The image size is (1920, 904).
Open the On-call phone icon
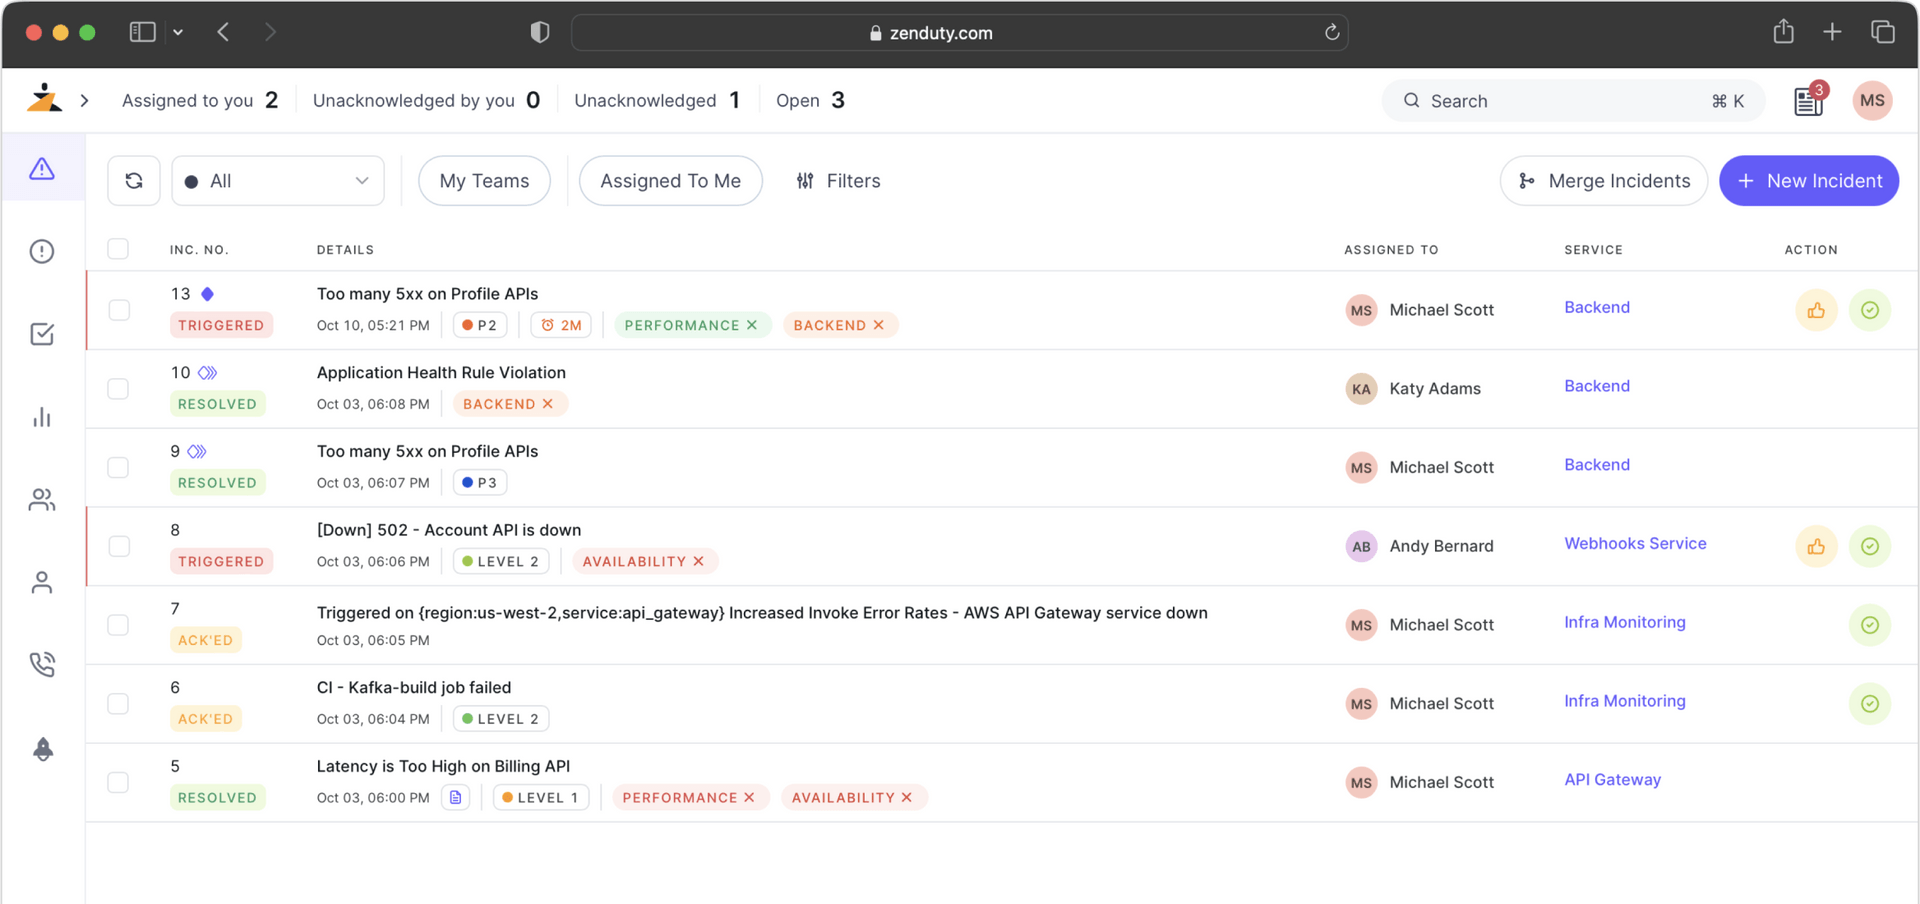42,663
